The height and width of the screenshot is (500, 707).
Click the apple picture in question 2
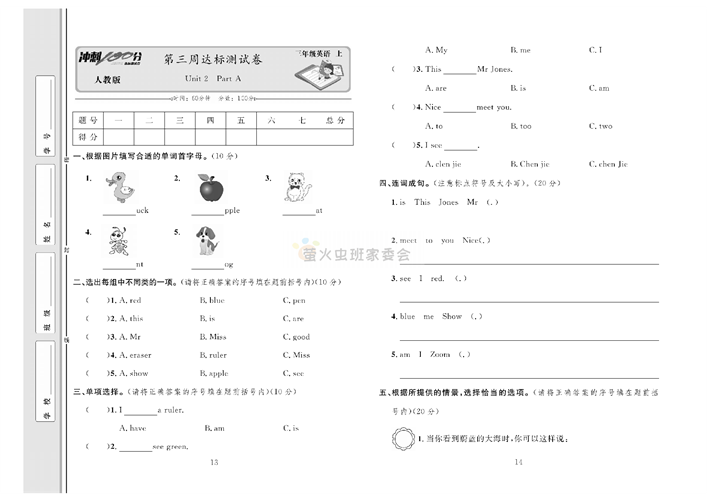(x=211, y=187)
